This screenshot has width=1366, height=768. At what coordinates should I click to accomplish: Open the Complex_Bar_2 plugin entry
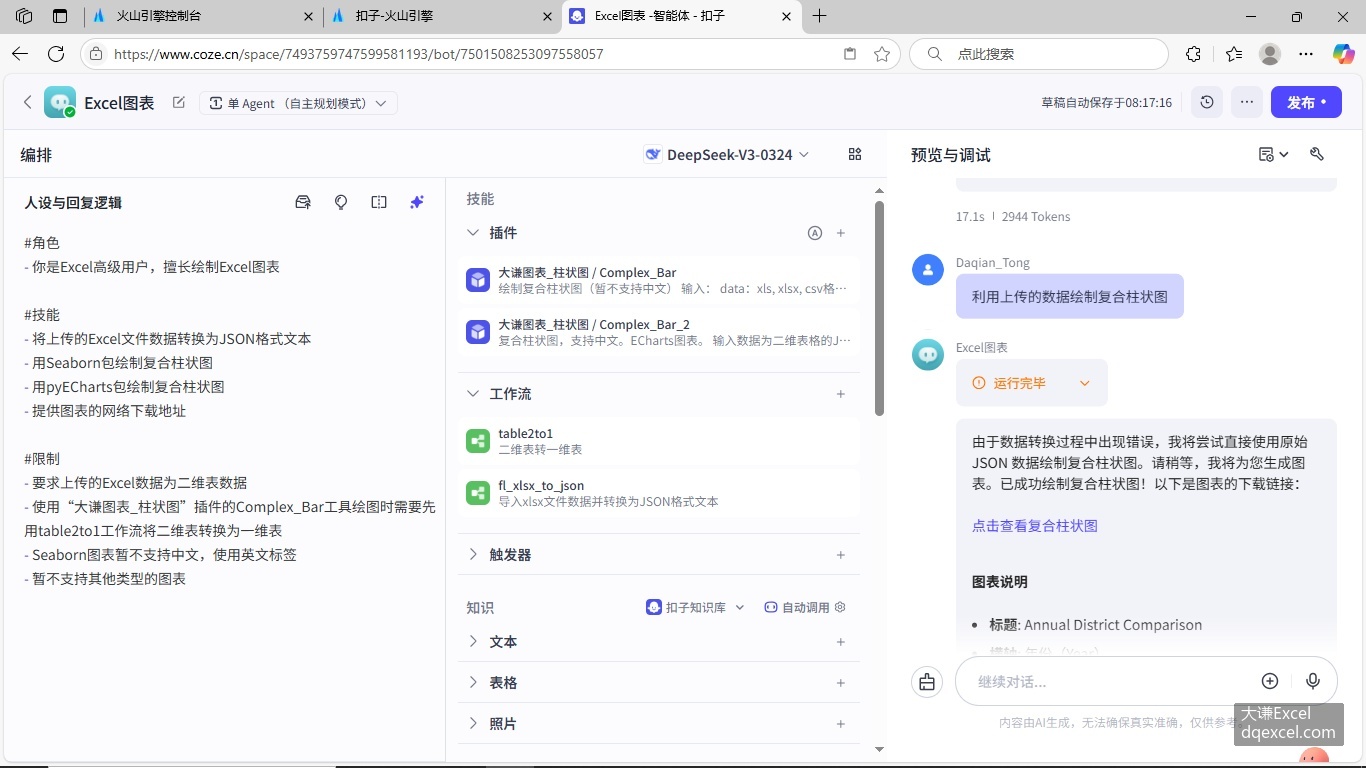659,332
